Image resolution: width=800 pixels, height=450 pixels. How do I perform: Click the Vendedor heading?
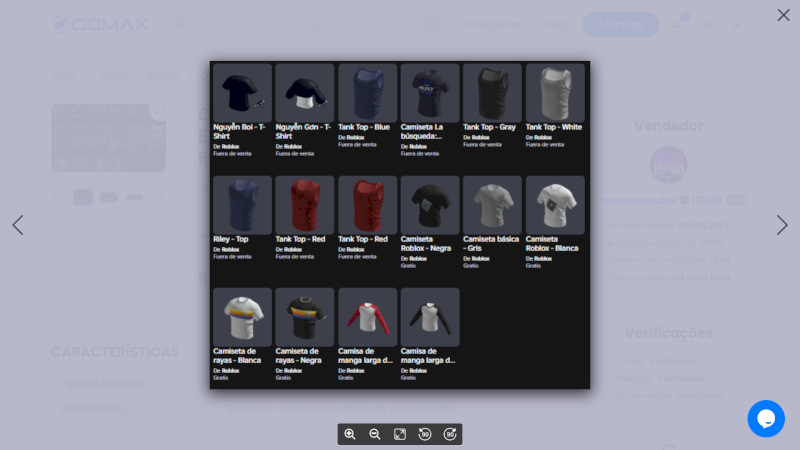668,126
